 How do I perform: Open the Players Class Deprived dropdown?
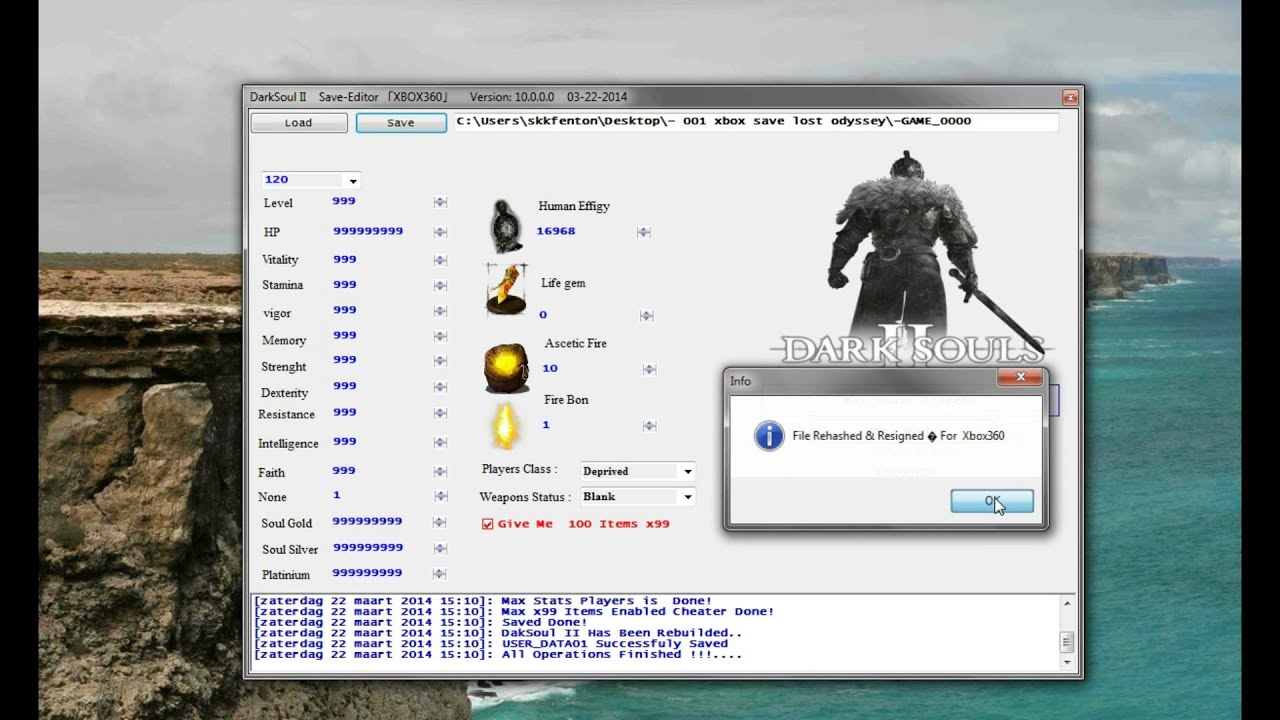(688, 471)
